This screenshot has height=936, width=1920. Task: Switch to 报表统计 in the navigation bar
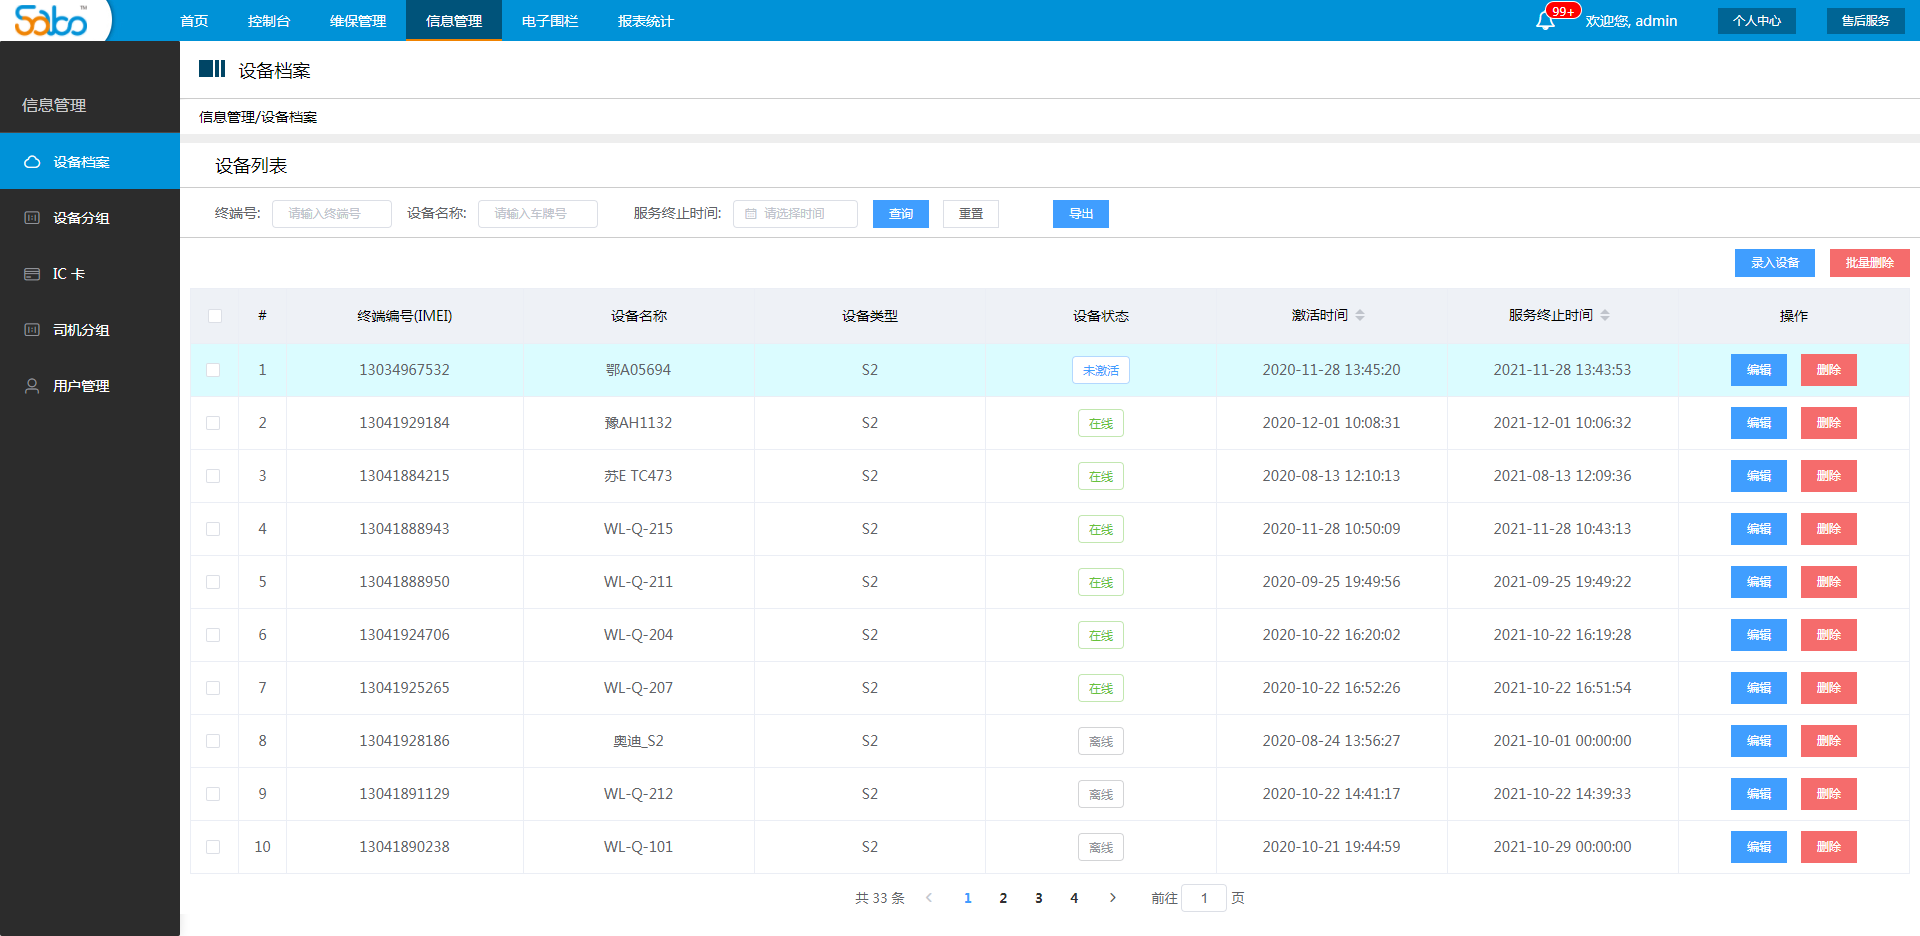[645, 21]
